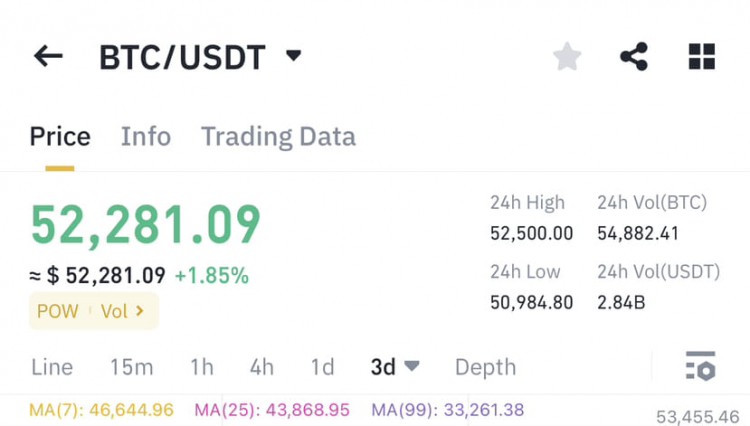Switch to the Info tab
This screenshot has height=426, width=750.
pyautogui.click(x=146, y=136)
